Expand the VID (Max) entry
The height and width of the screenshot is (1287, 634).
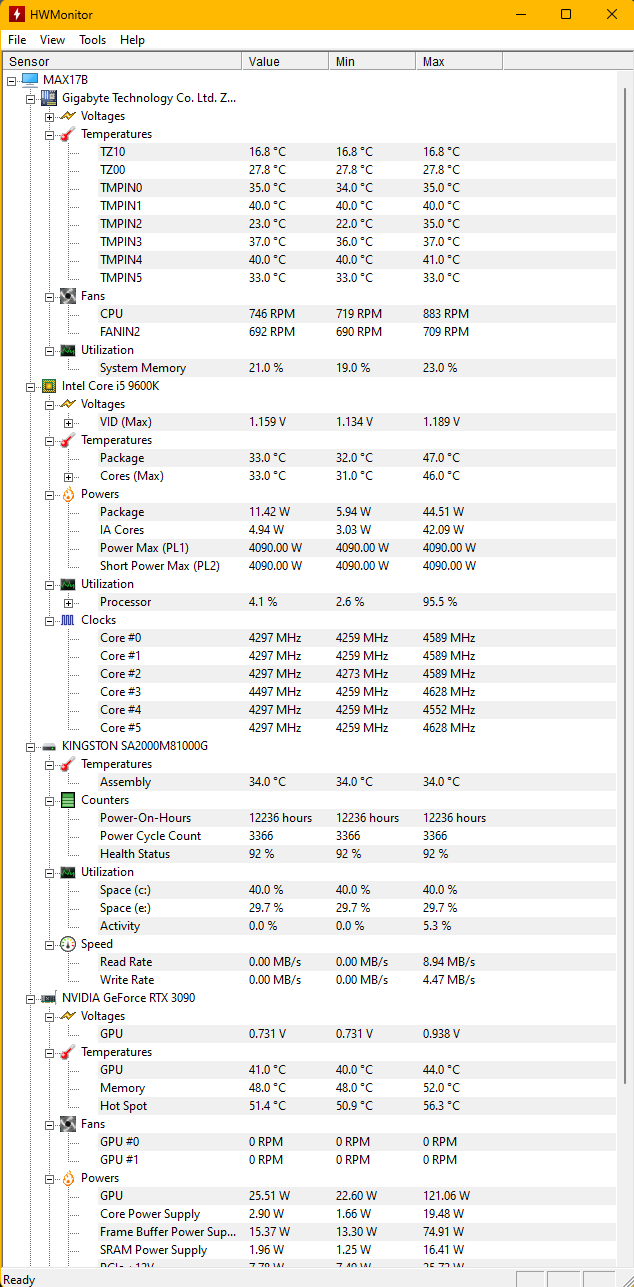tap(68, 423)
